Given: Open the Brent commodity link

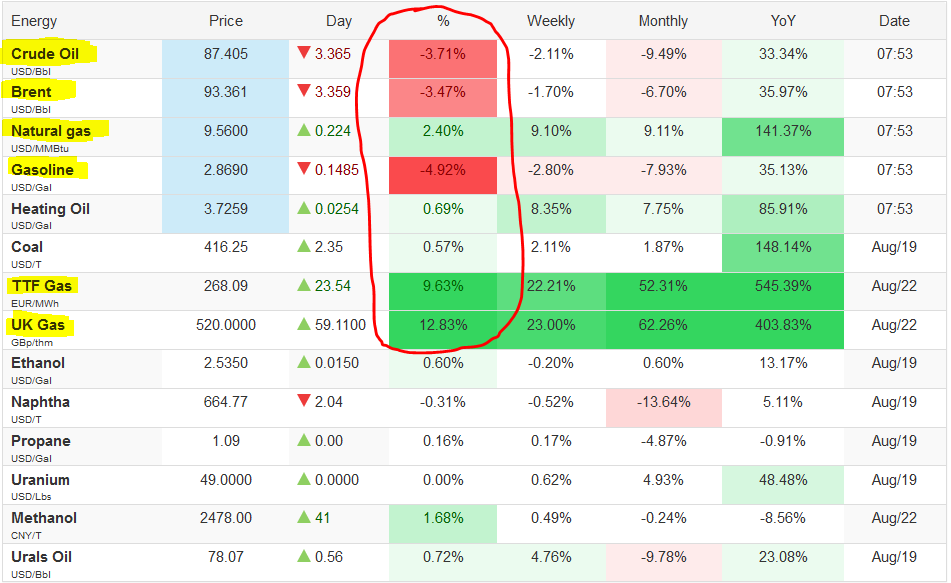Looking at the screenshot, I should tap(31, 92).
